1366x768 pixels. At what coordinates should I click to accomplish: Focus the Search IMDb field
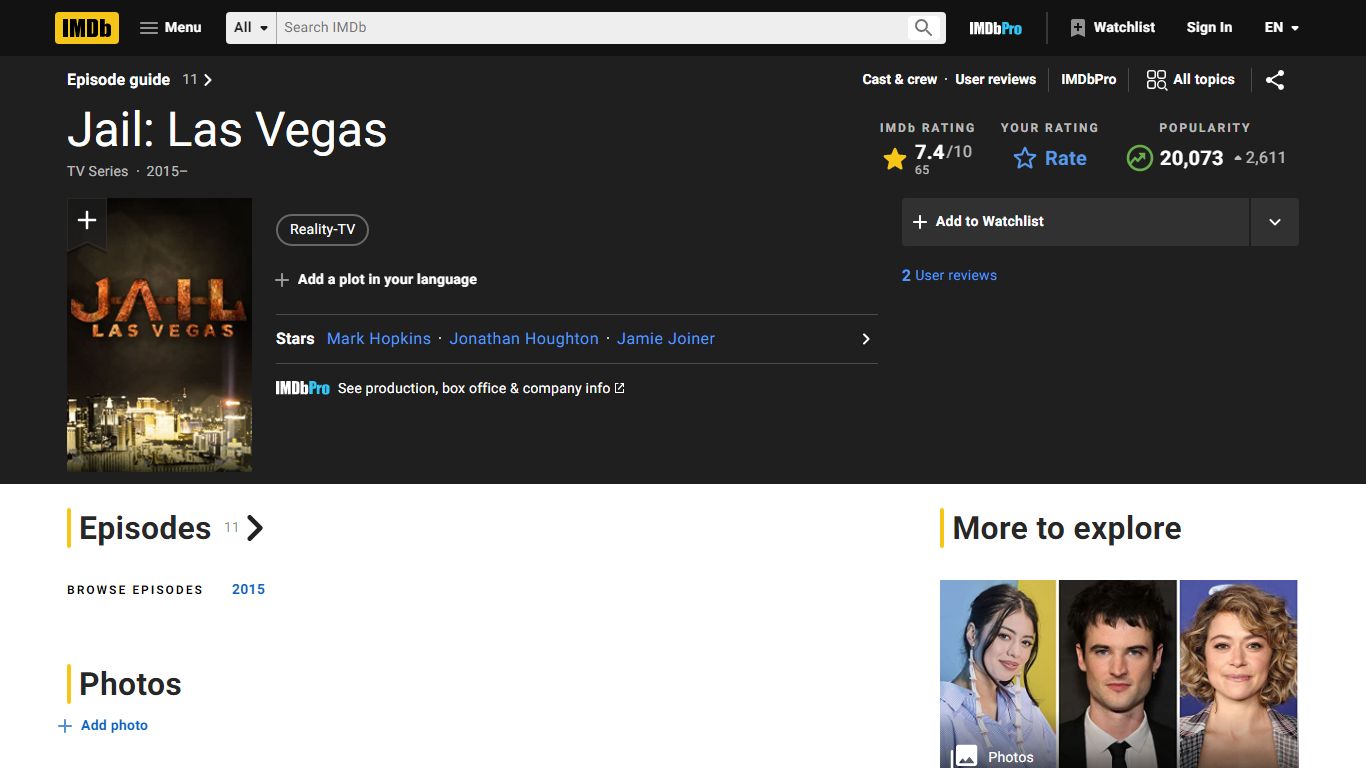tap(592, 28)
